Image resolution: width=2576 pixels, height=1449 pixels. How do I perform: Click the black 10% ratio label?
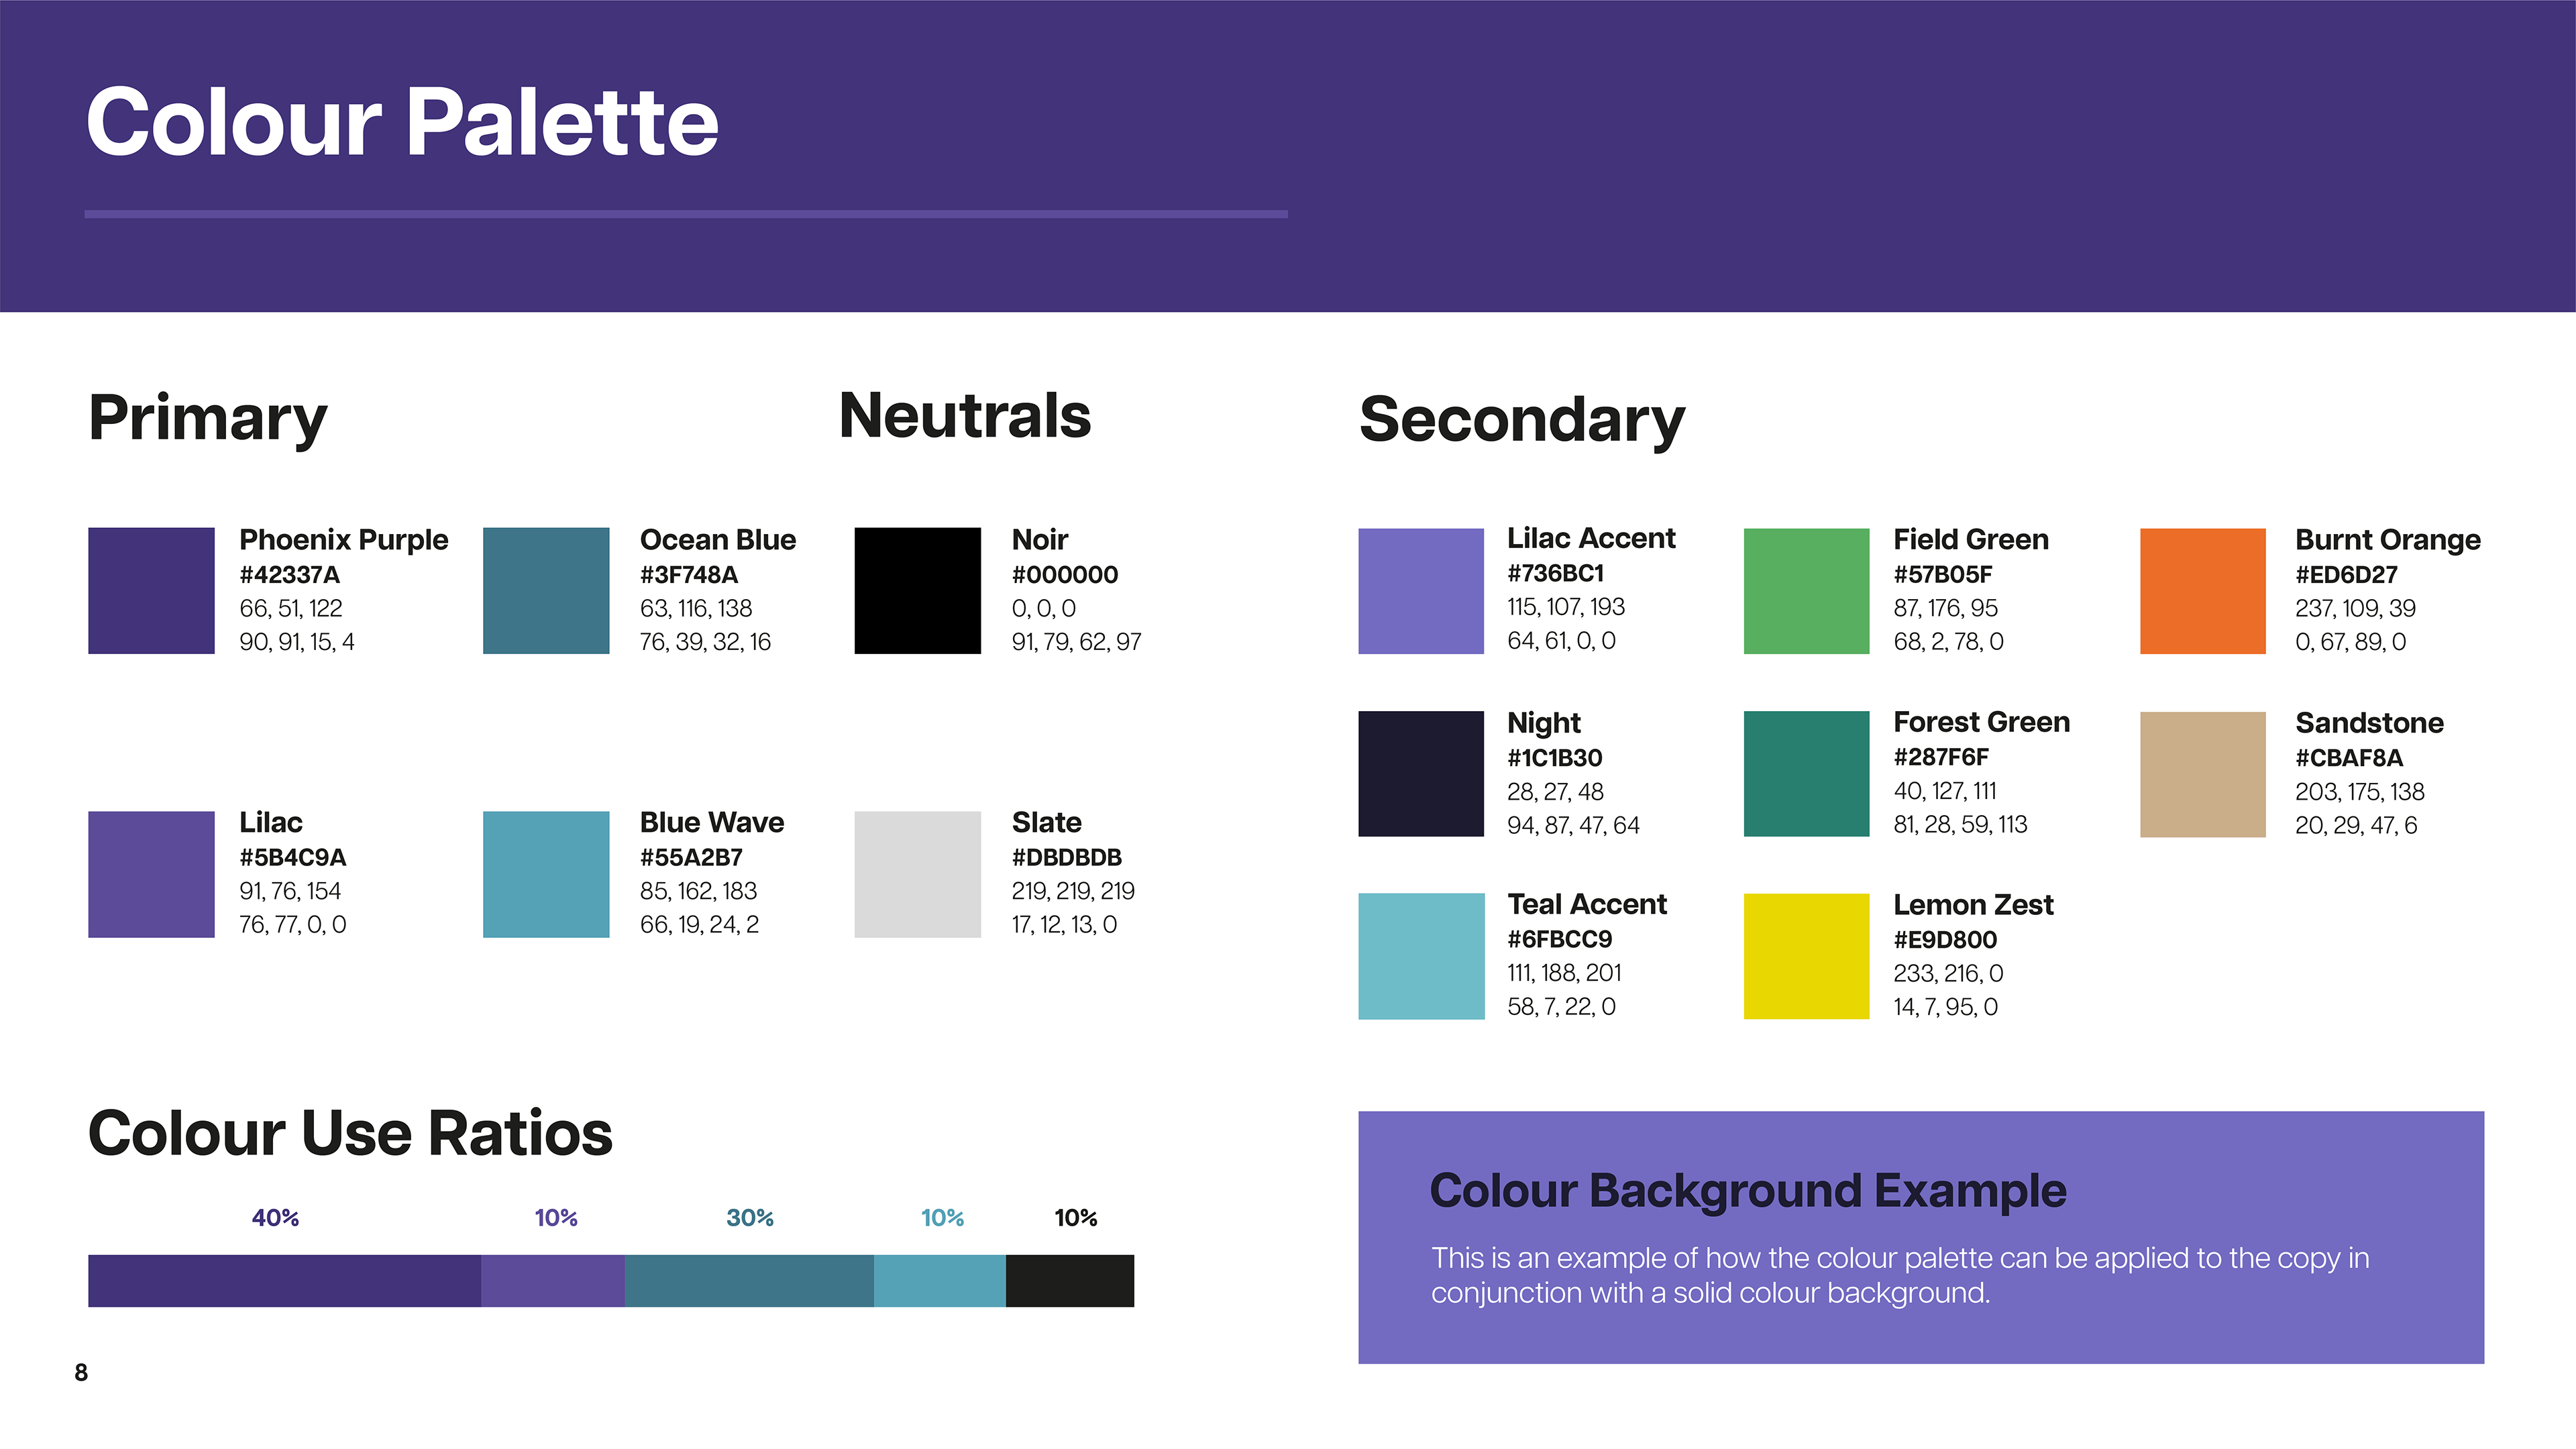(x=1076, y=1218)
